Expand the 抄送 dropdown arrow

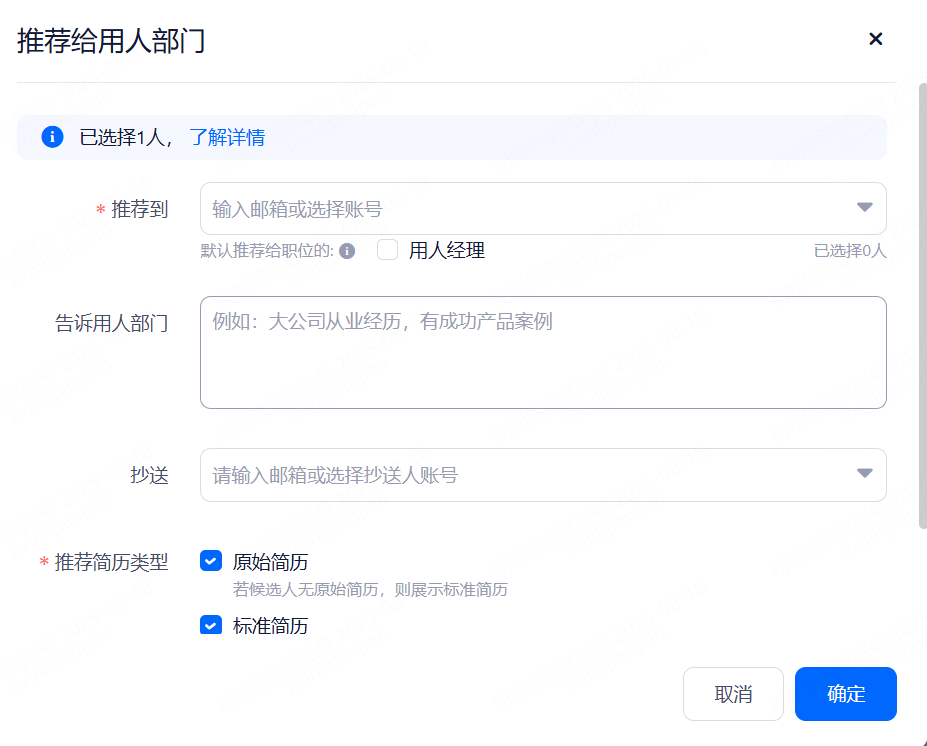[864, 474]
